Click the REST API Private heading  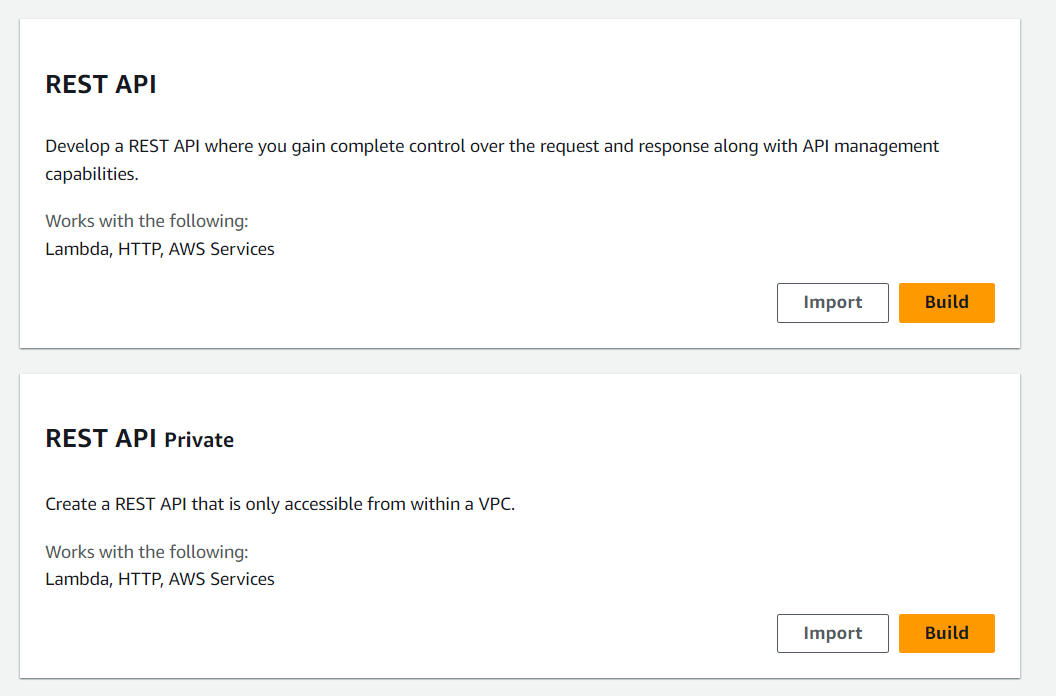click(x=139, y=439)
